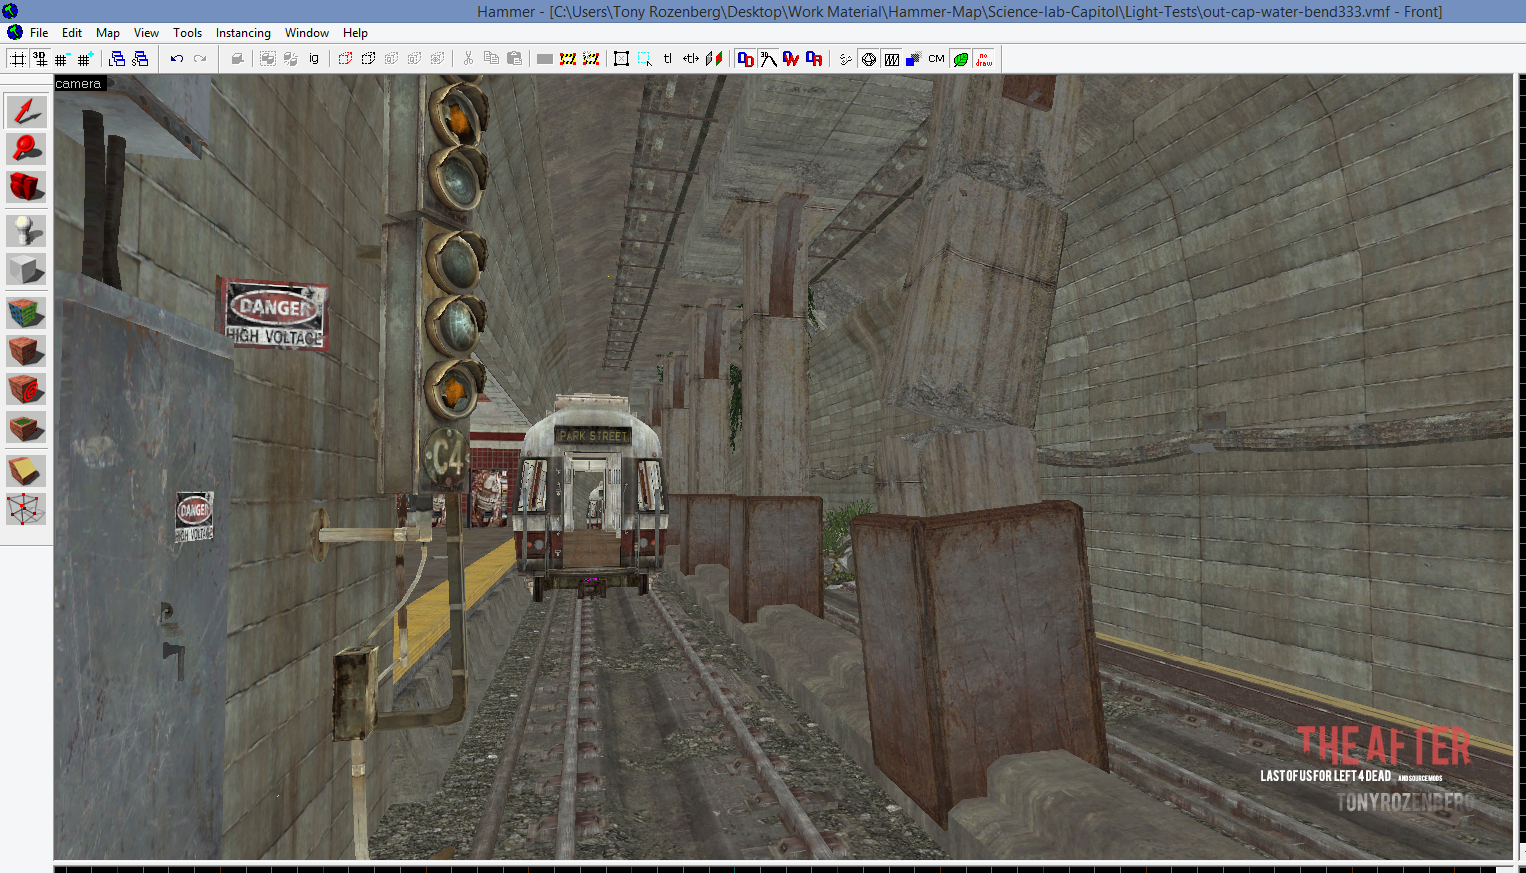Click the 'camera' viewport label
Screen dimensions: 1526x873
click(x=78, y=84)
